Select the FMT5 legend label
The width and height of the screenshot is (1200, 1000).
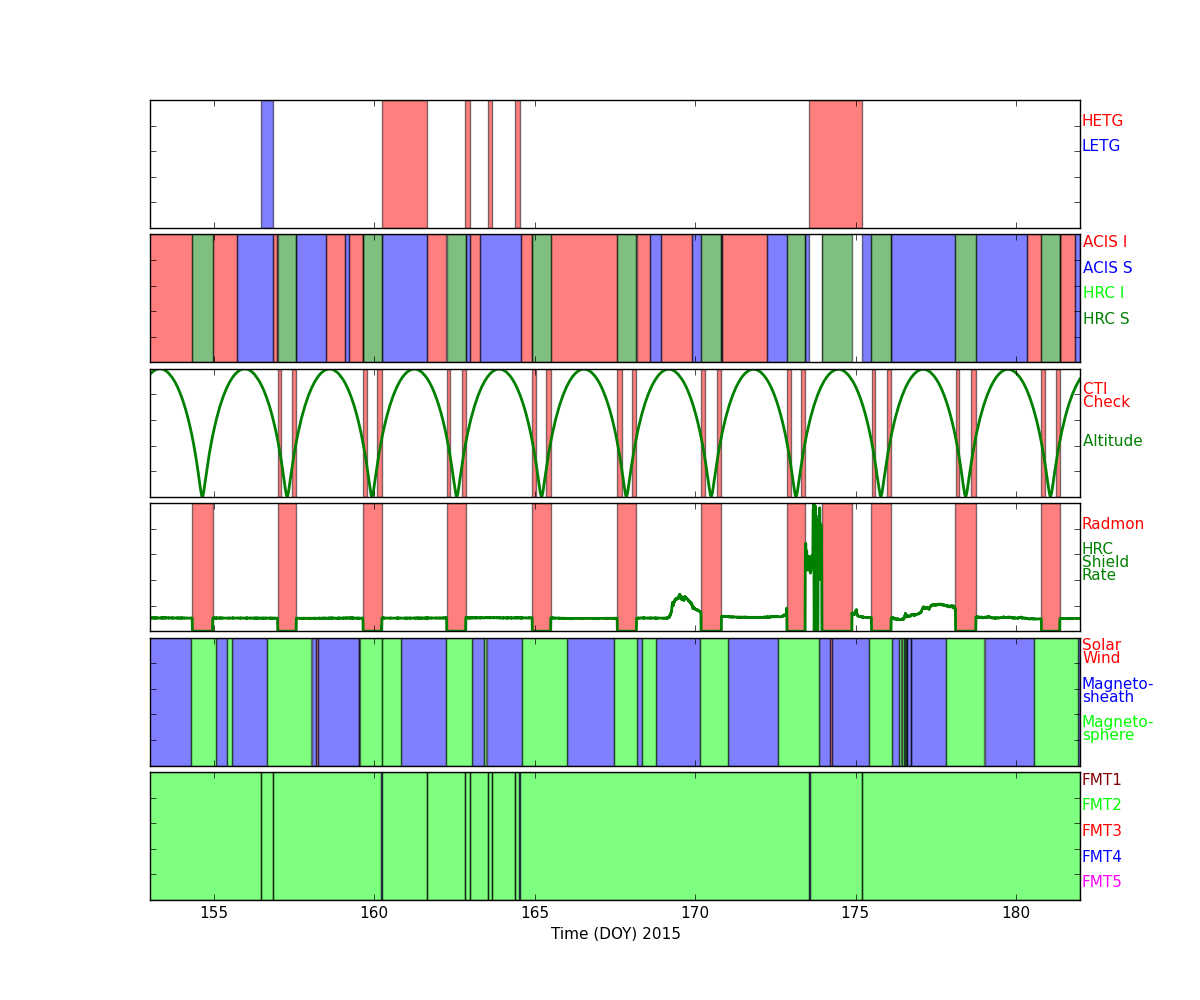pyautogui.click(x=1101, y=882)
